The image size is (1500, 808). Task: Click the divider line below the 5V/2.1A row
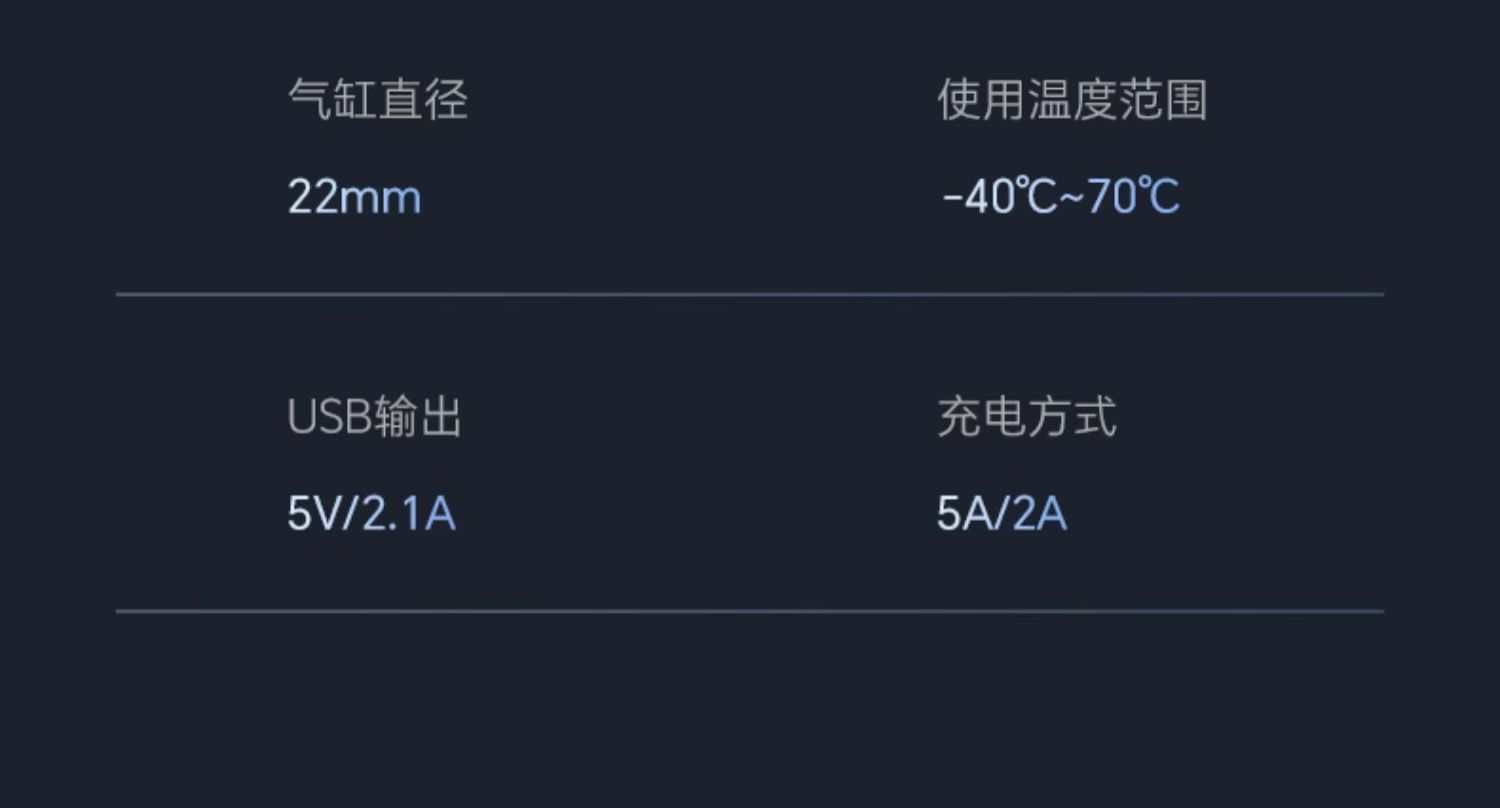[750, 611]
